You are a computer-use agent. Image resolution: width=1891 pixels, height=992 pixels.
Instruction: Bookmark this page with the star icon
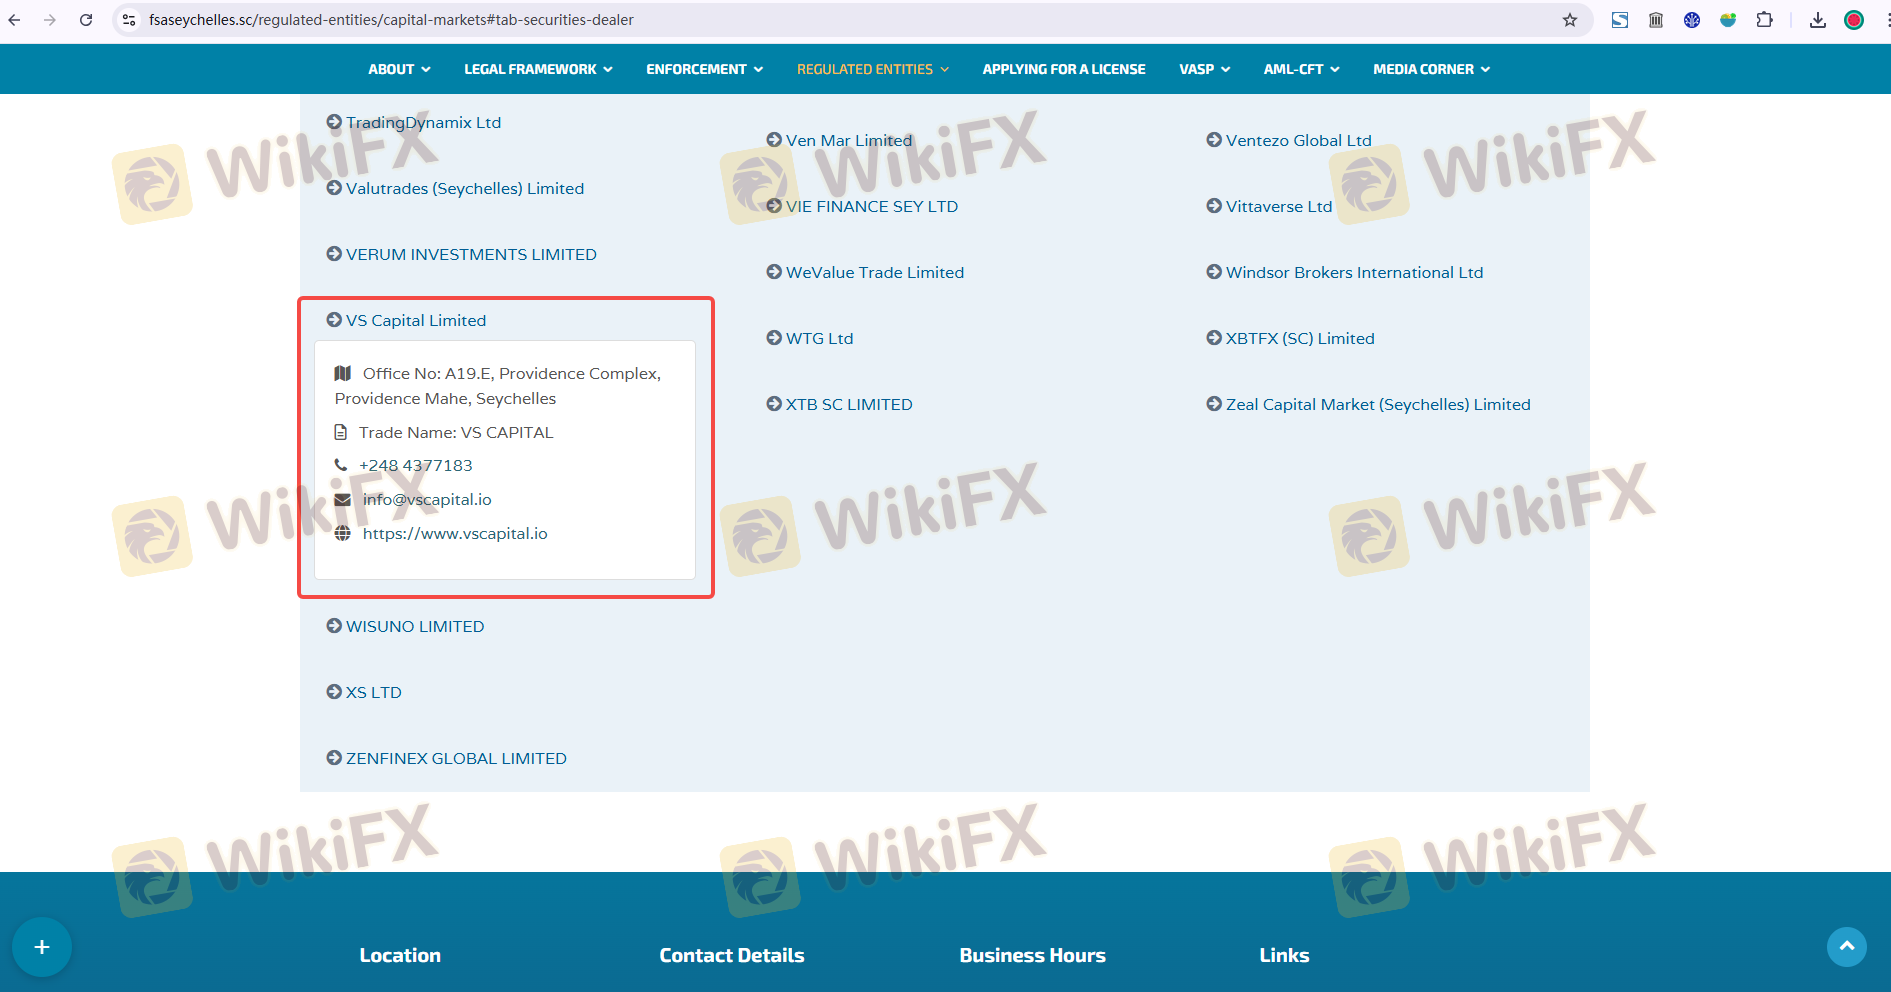pyautogui.click(x=1570, y=20)
